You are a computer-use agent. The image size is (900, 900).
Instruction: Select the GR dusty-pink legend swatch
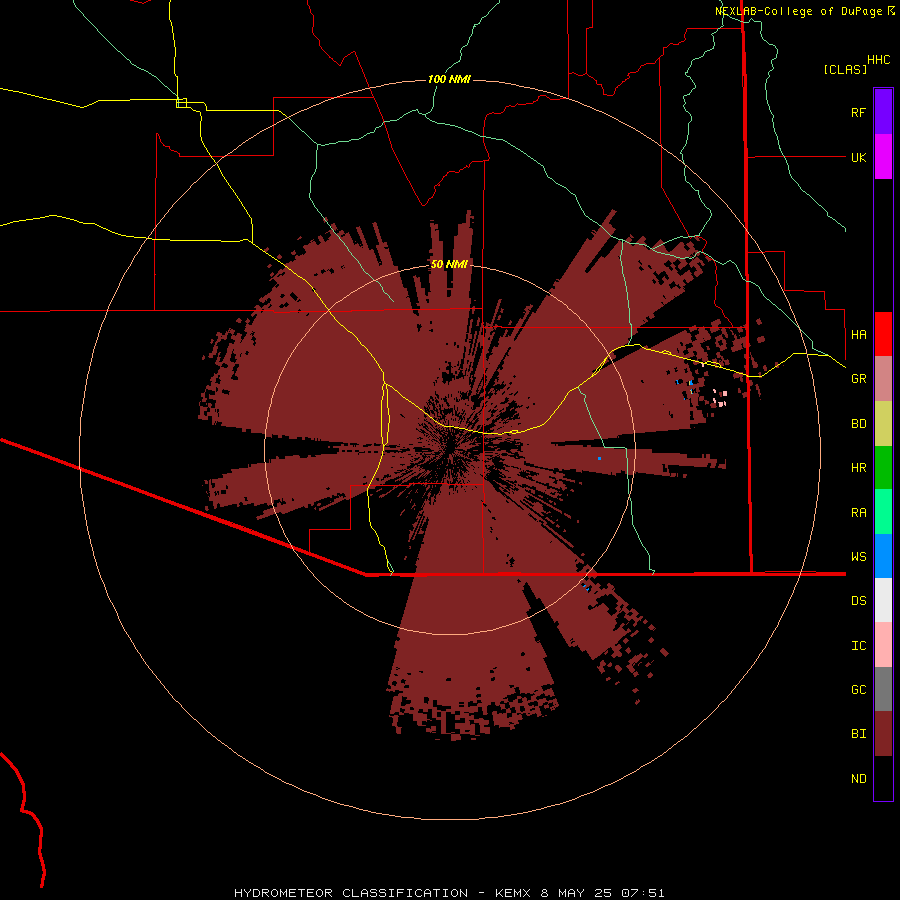click(x=883, y=379)
